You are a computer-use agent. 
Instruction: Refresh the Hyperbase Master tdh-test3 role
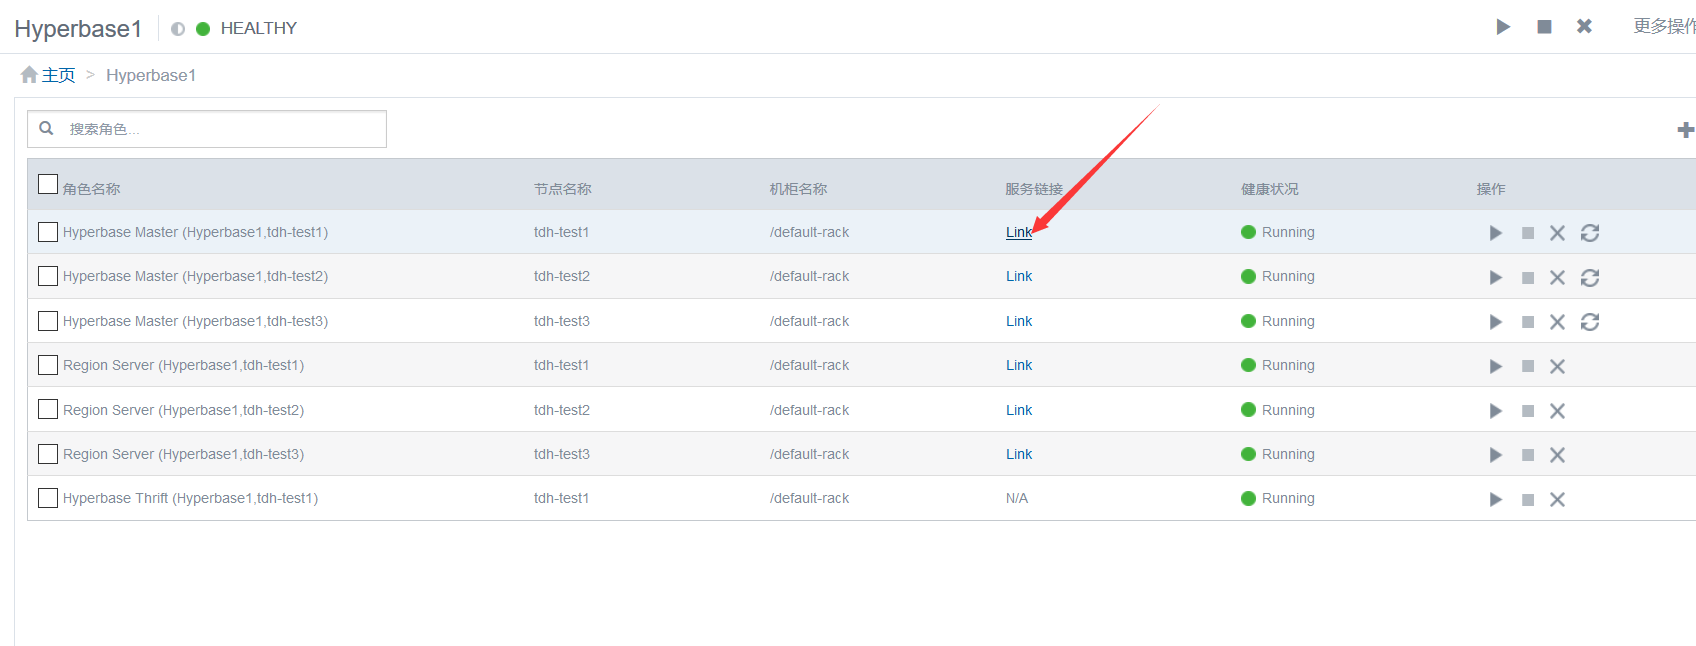click(x=1589, y=322)
